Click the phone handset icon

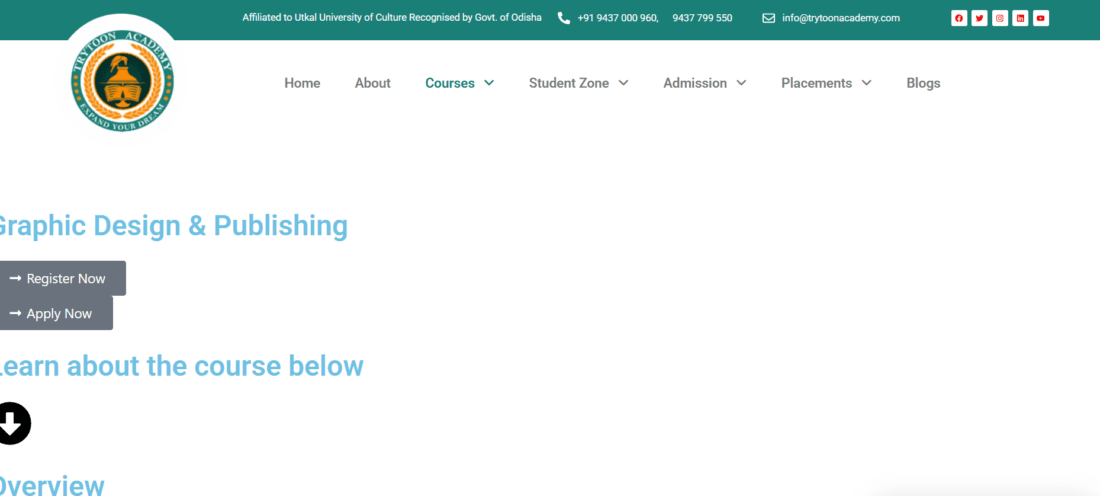point(563,18)
